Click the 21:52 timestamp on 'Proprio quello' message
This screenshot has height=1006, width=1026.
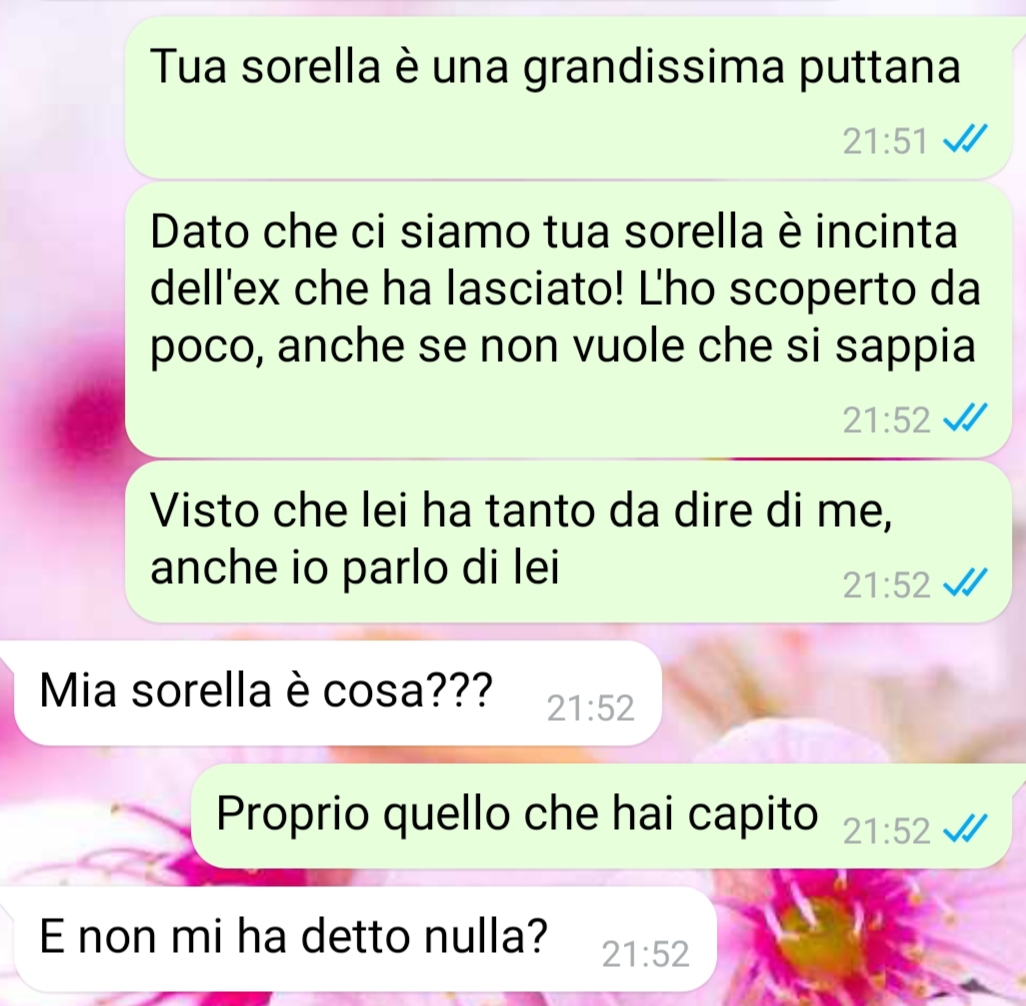886,831
